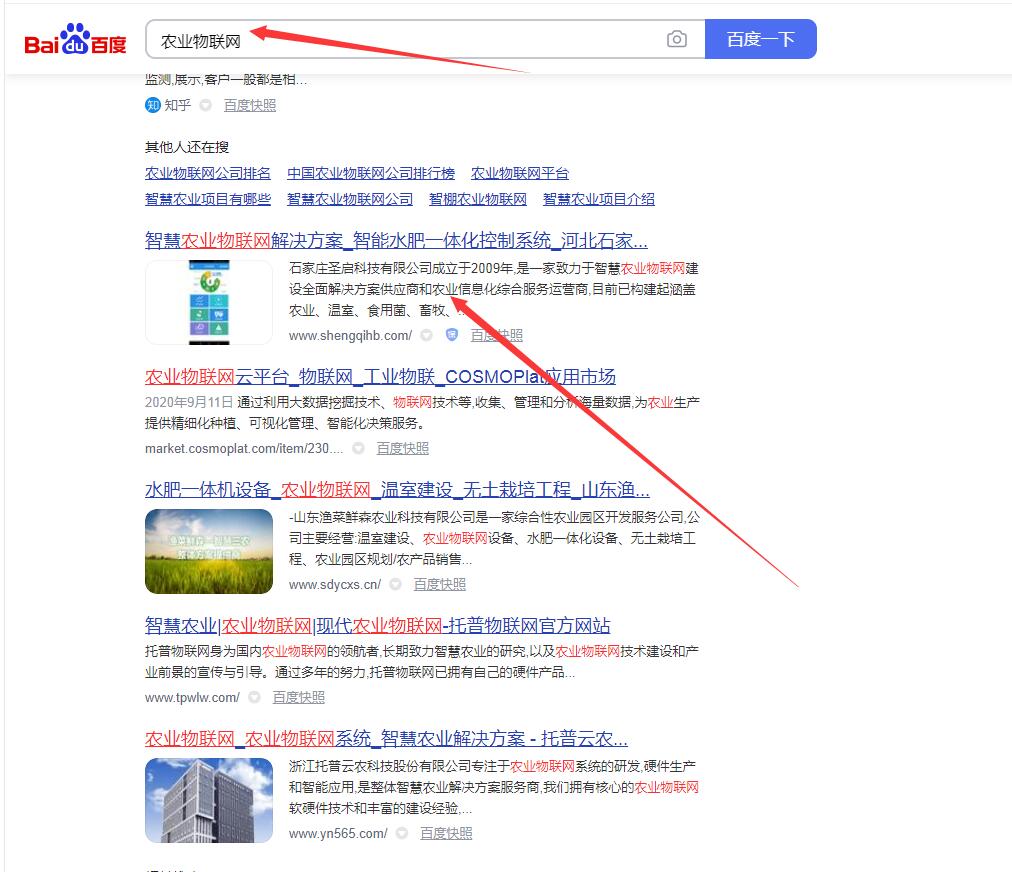Click the office building thumbnail image
Image resolution: width=1012 pixels, height=872 pixels.
point(209,800)
